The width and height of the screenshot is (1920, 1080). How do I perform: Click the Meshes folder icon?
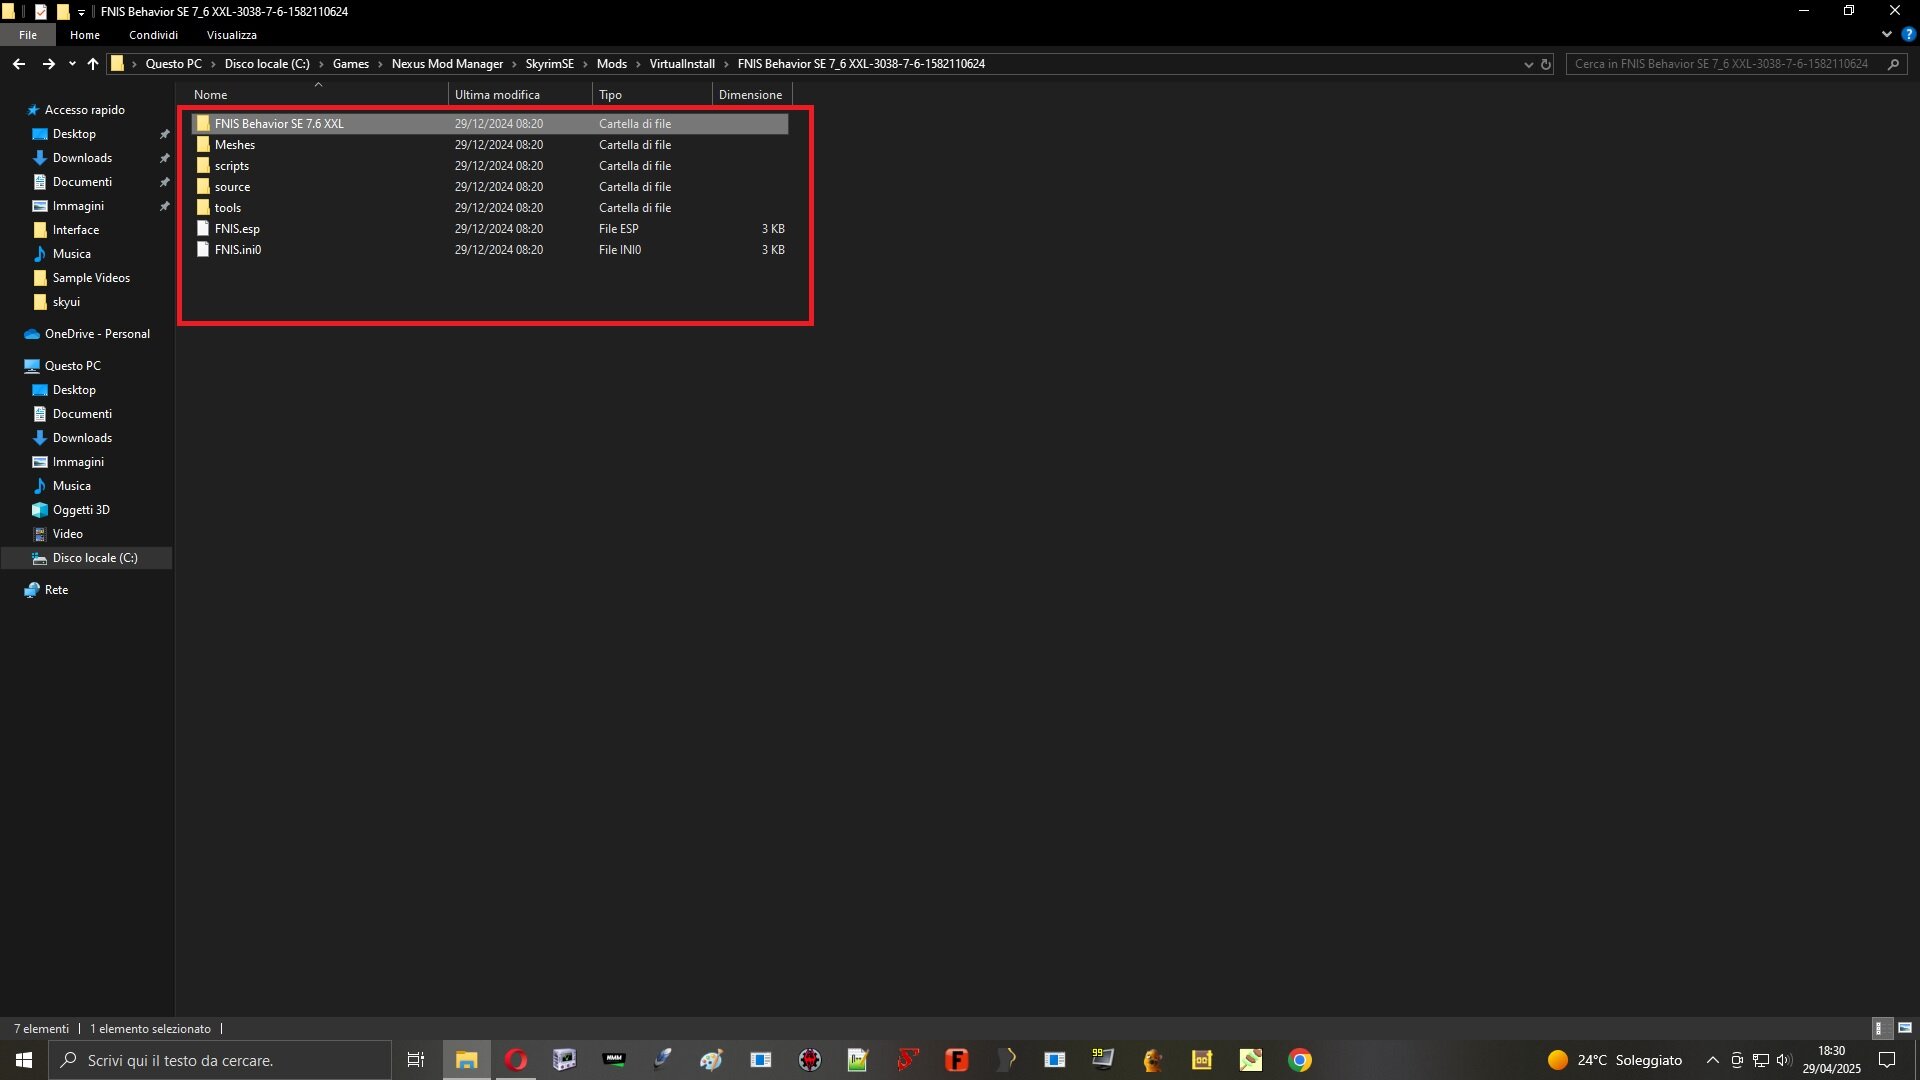(203, 145)
